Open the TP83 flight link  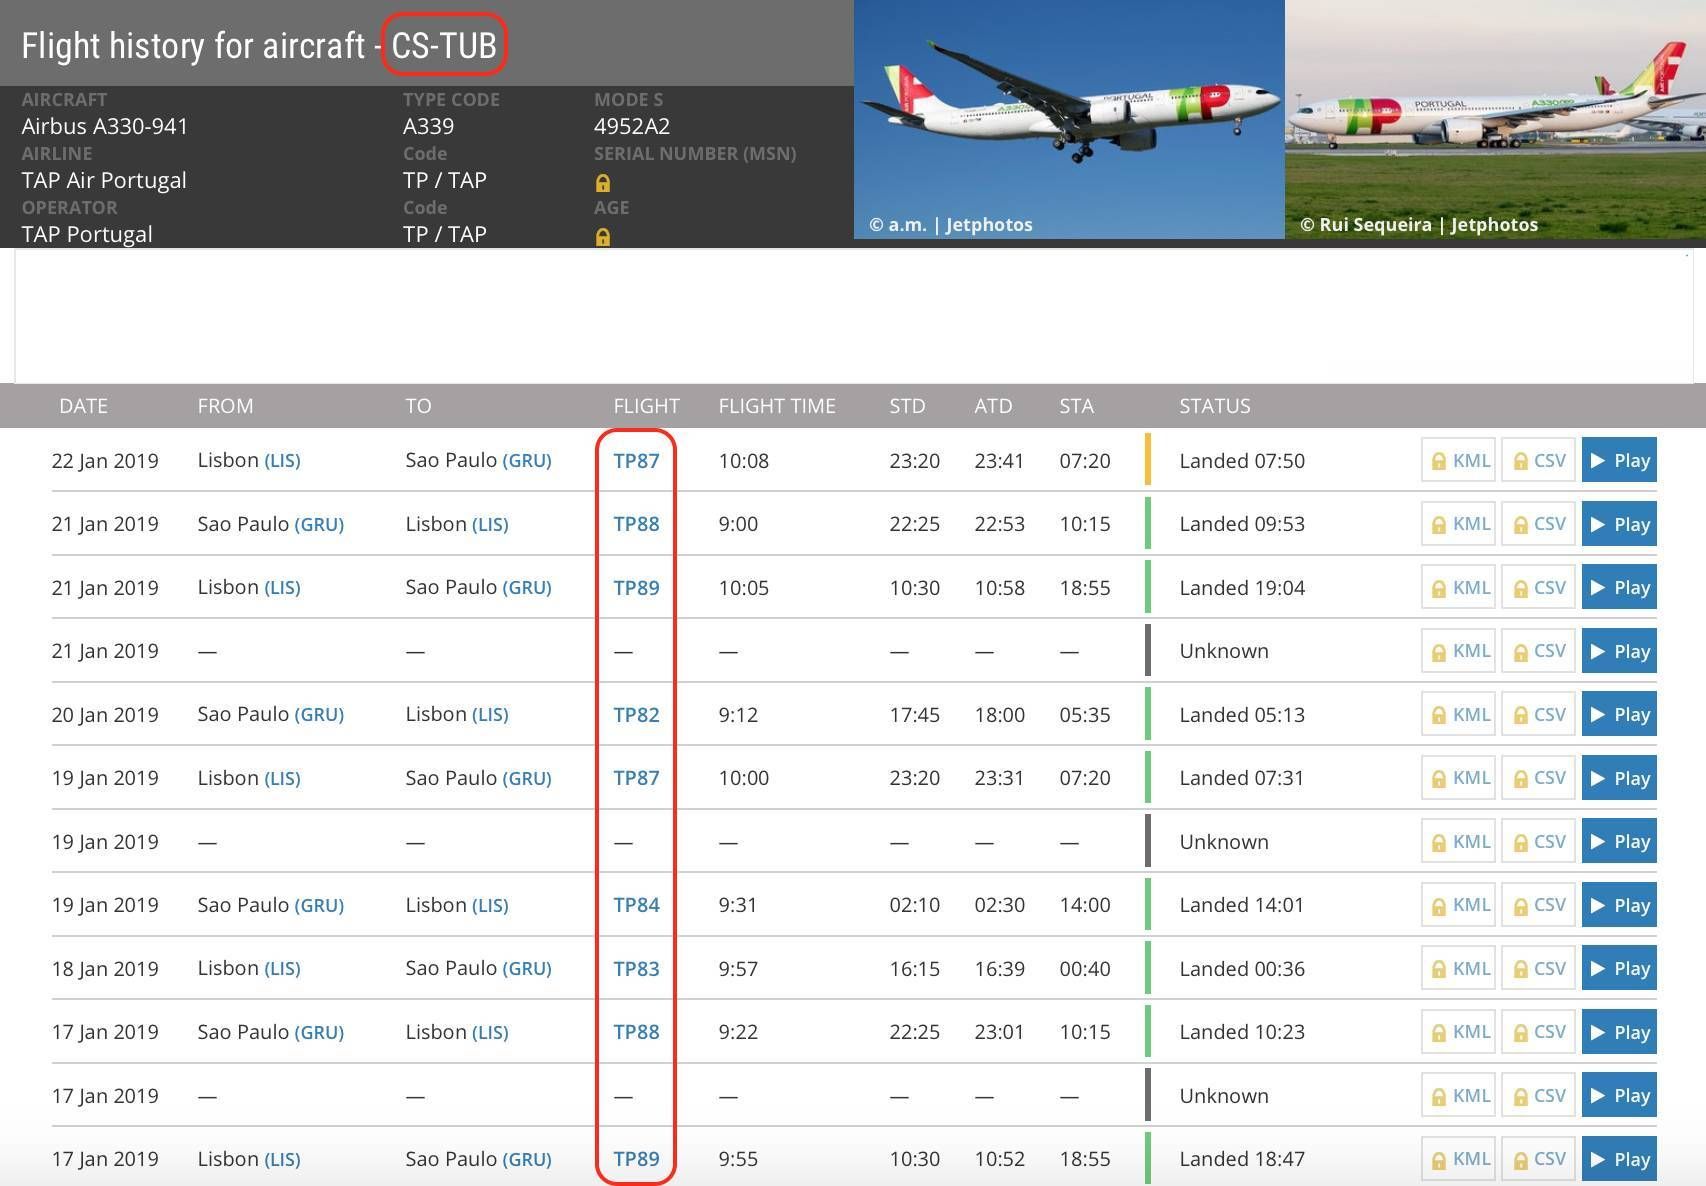636,969
